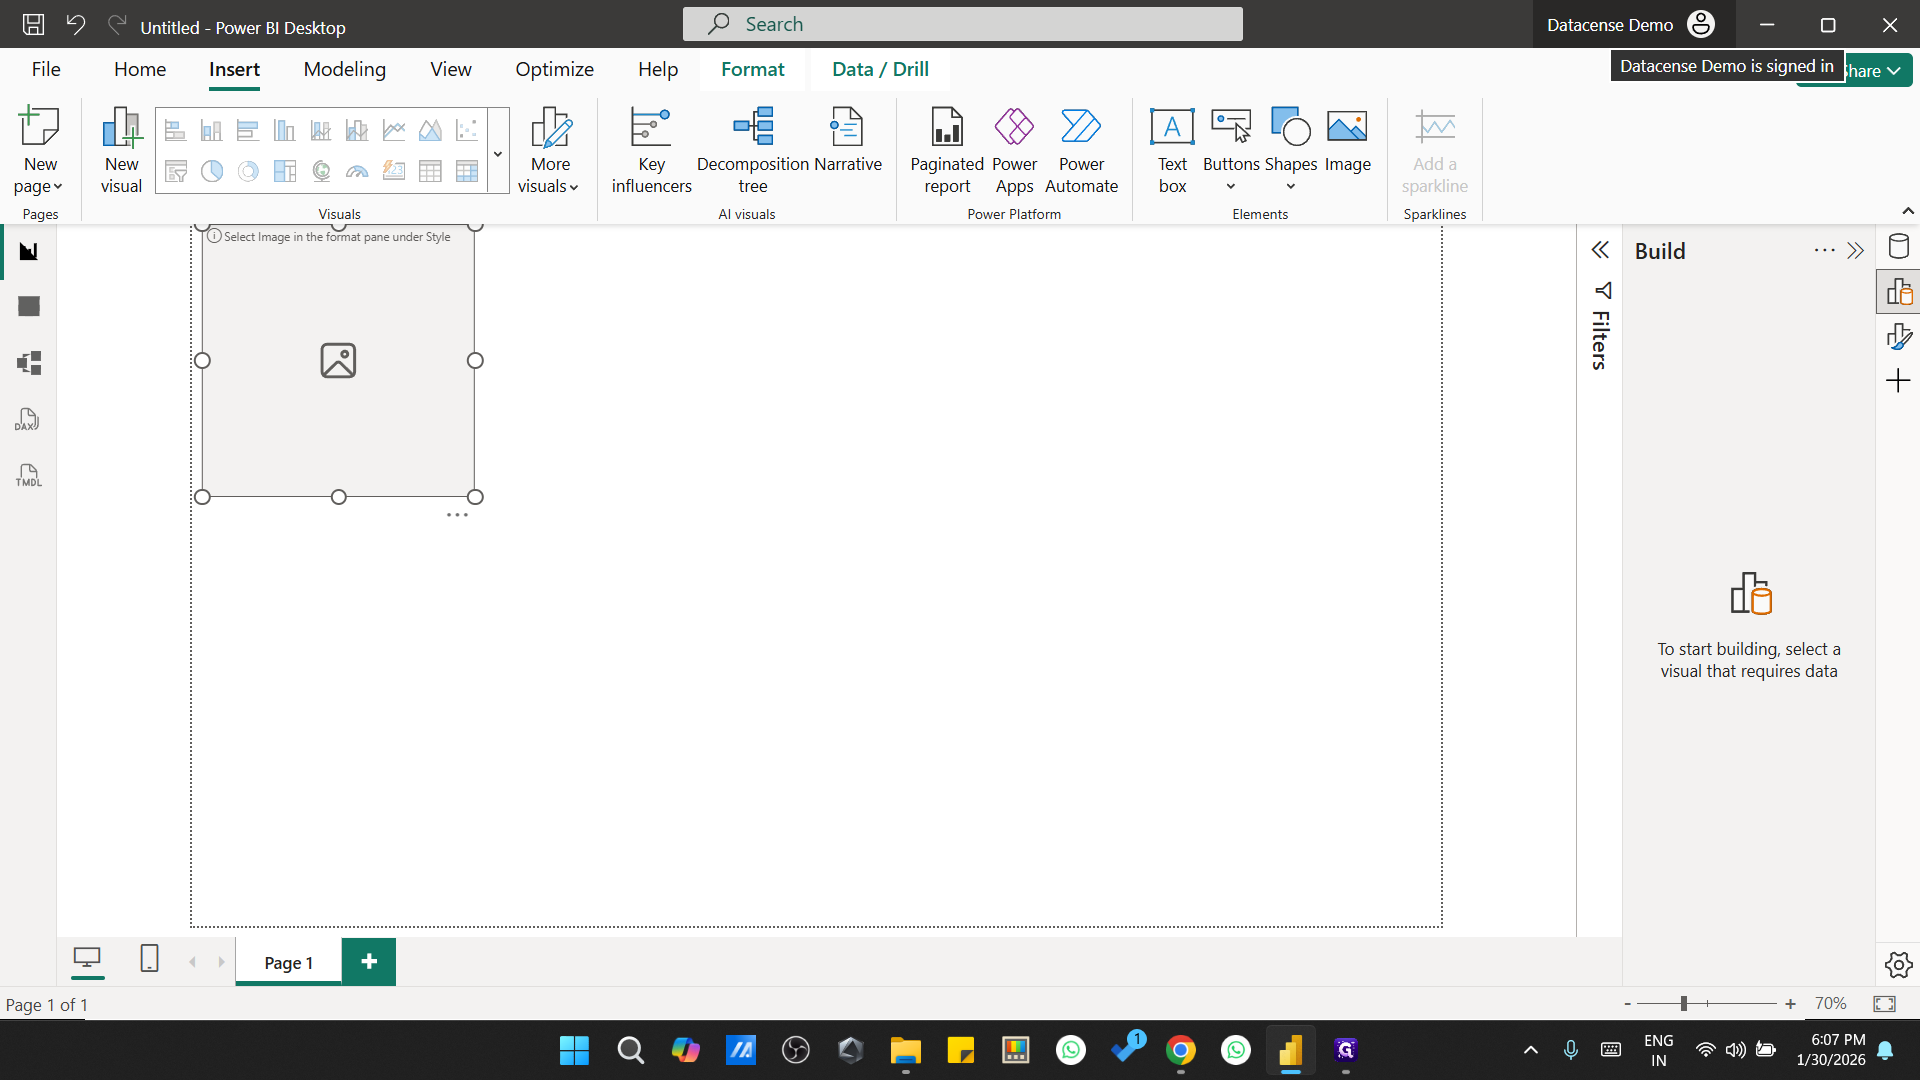Switch to the Modeling ribbon tab
This screenshot has width=1920, height=1080.
point(344,69)
